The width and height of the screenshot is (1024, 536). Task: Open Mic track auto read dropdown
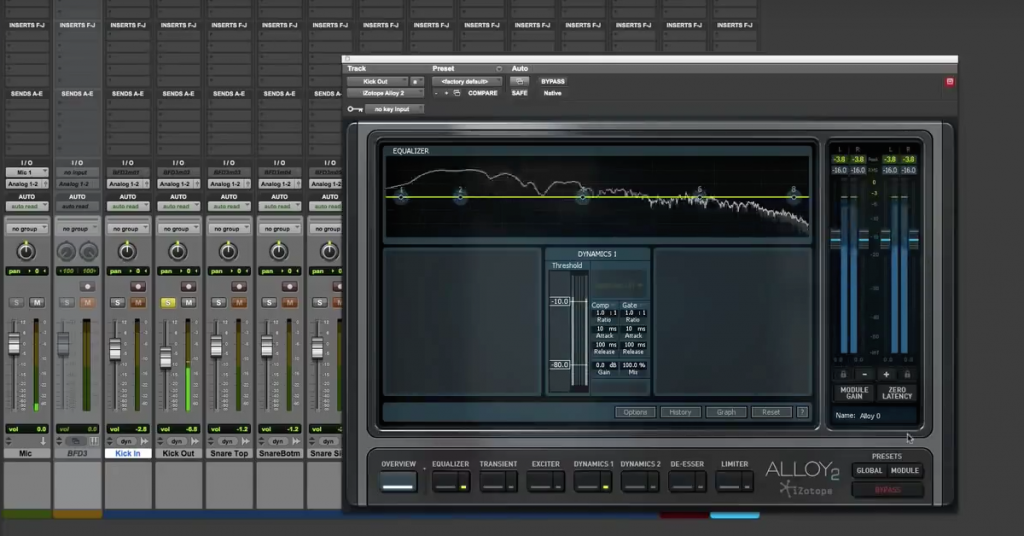tap(27, 206)
